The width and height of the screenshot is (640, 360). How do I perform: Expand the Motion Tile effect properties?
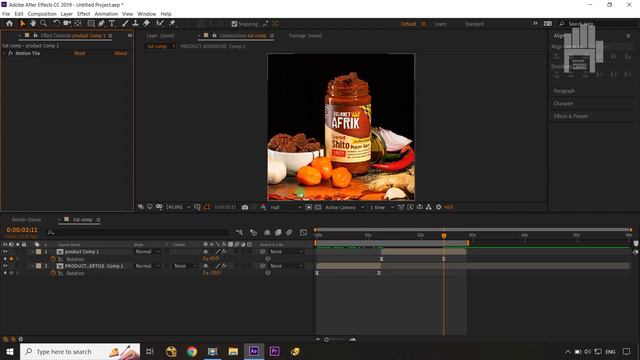4,53
